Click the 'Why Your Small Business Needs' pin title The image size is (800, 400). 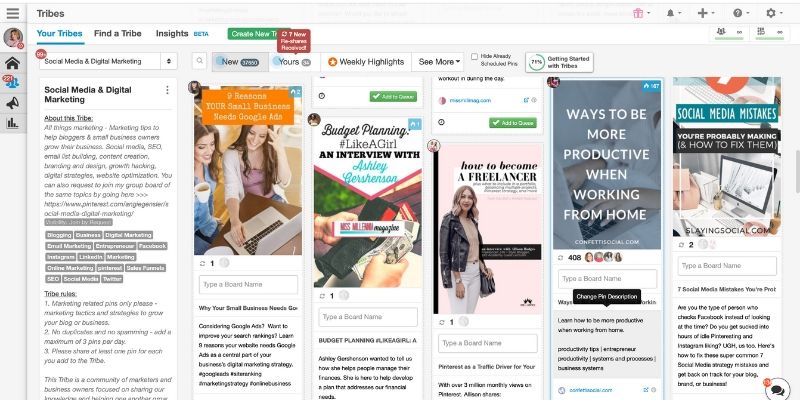coord(248,309)
